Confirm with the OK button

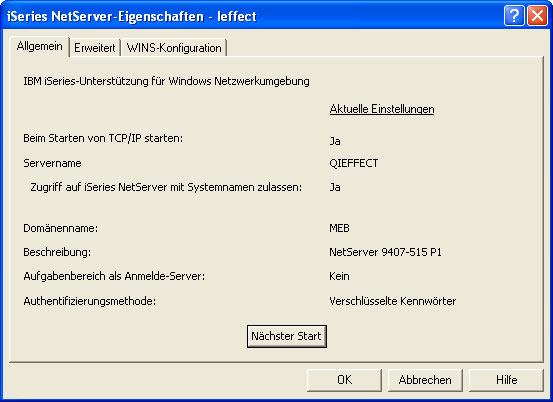344,380
